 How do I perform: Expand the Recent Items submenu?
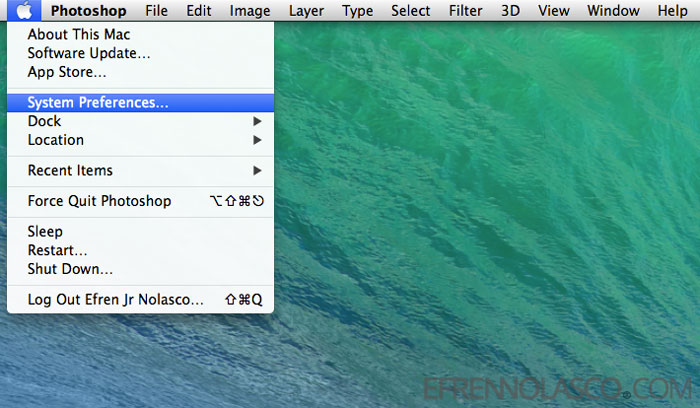[x=141, y=171]
